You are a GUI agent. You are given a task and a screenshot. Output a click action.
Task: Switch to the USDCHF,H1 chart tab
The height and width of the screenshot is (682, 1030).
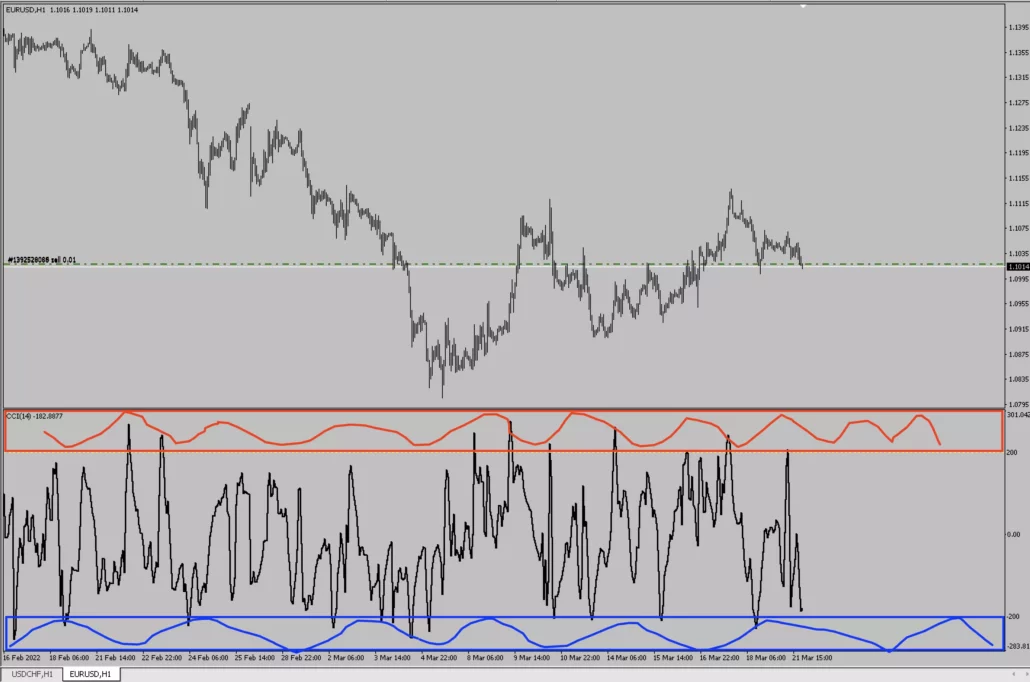(x=31, y=674)
